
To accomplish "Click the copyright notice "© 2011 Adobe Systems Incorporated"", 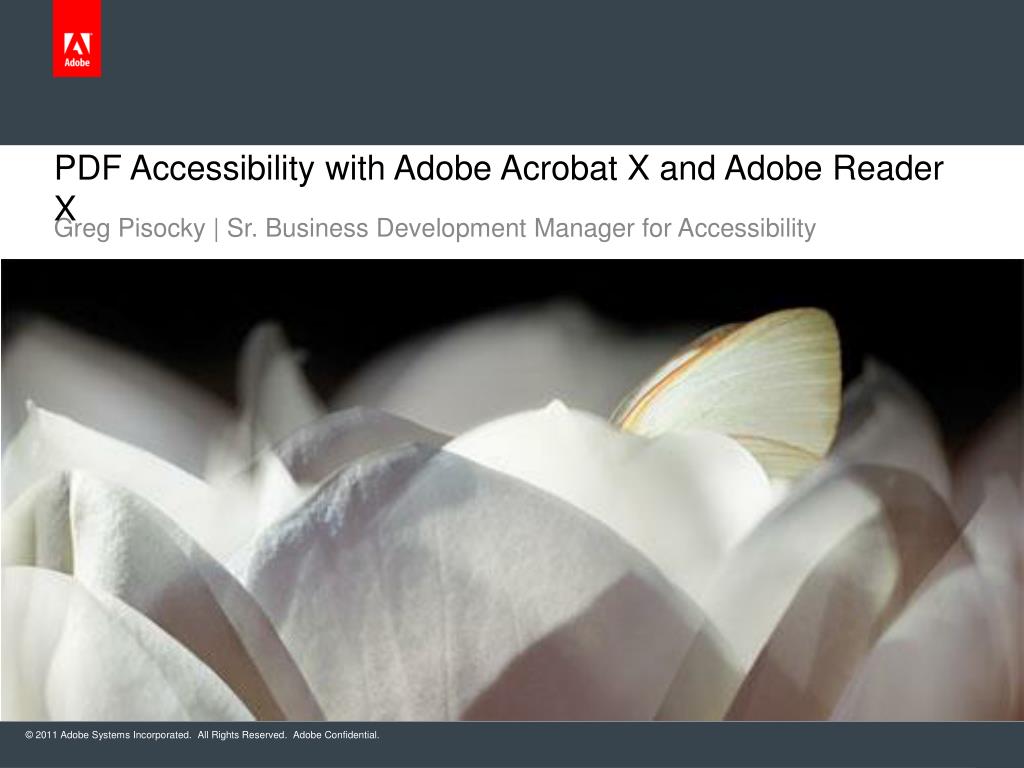I will pos(108,735).
